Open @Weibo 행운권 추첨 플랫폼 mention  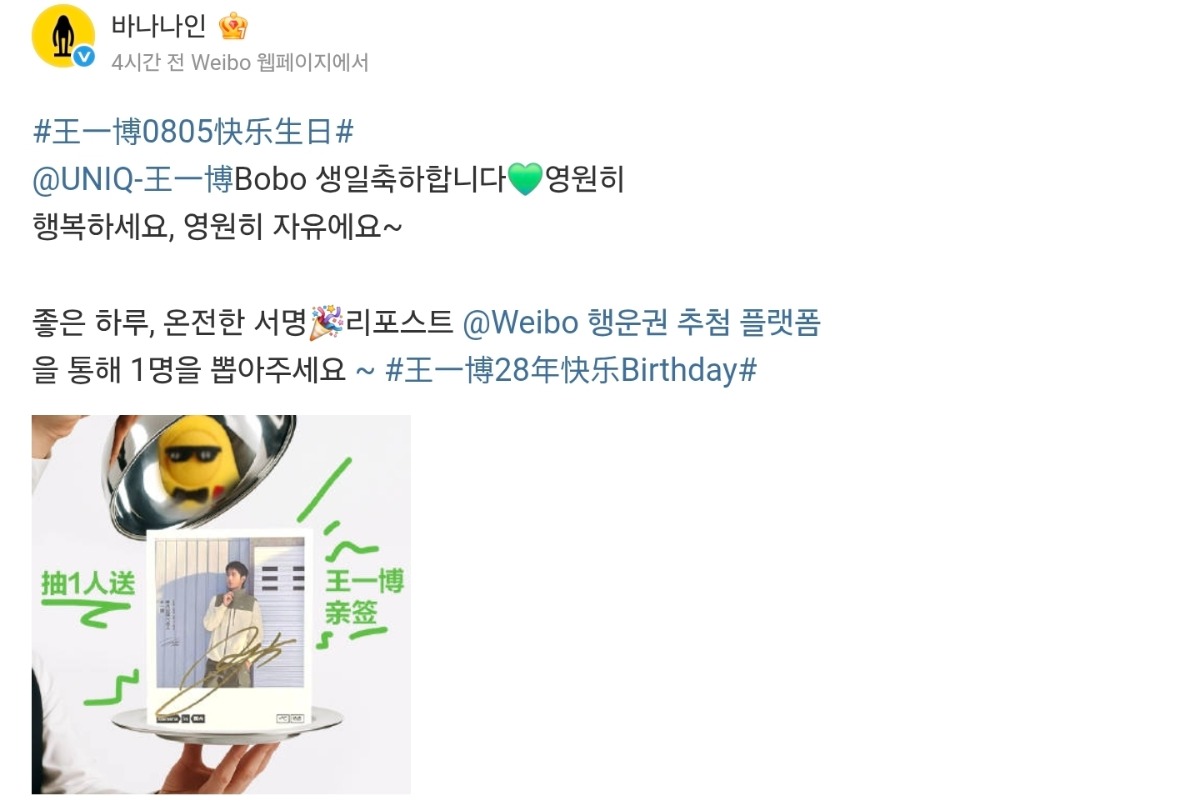coord(641,322)
